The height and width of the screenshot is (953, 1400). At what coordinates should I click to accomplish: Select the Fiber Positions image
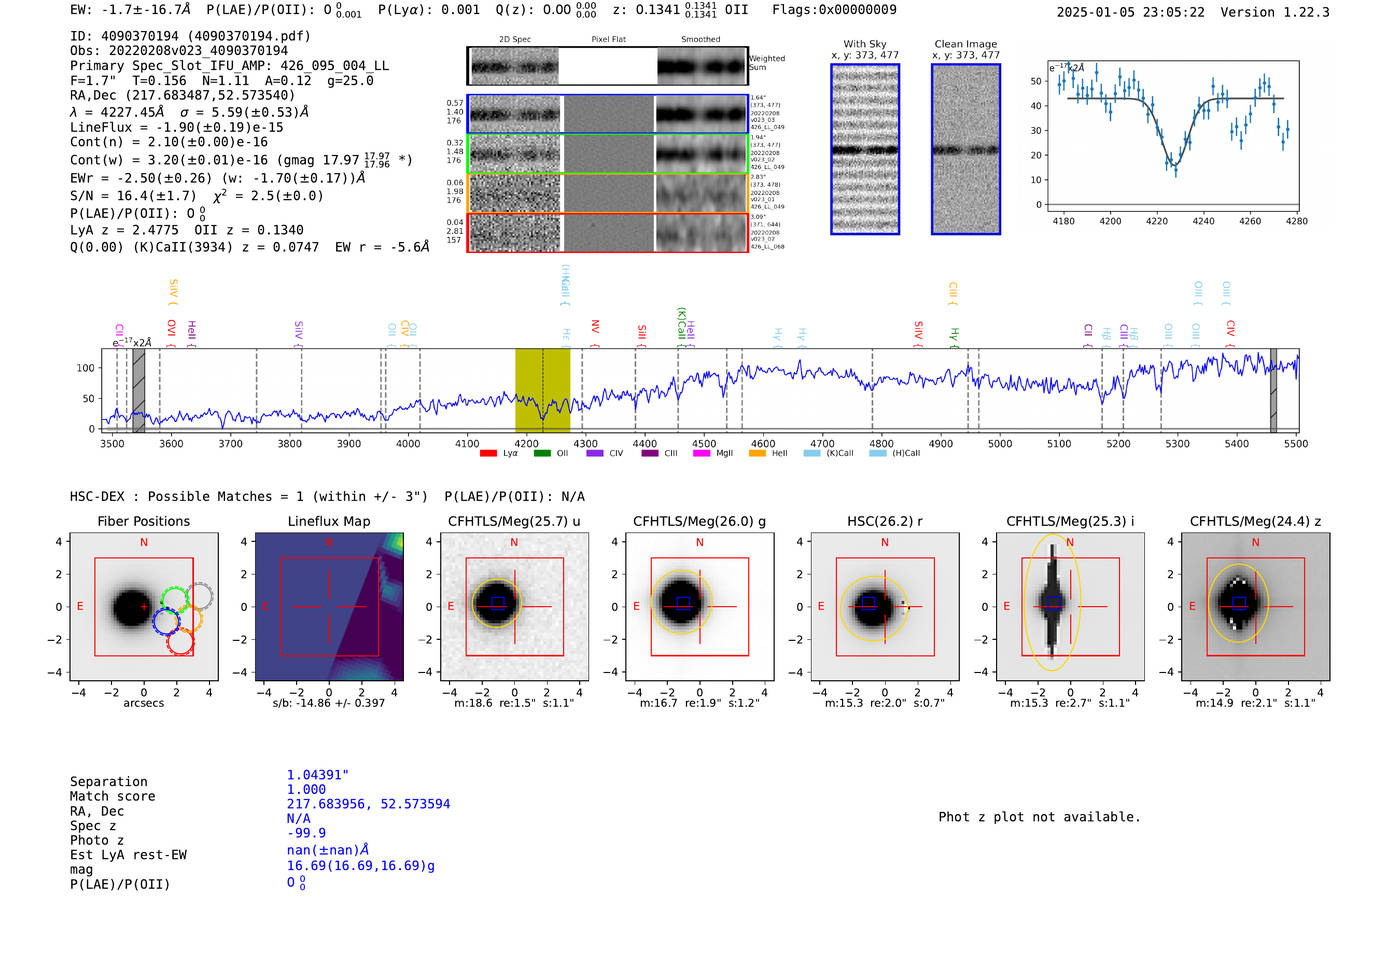(x=144, y=606)
